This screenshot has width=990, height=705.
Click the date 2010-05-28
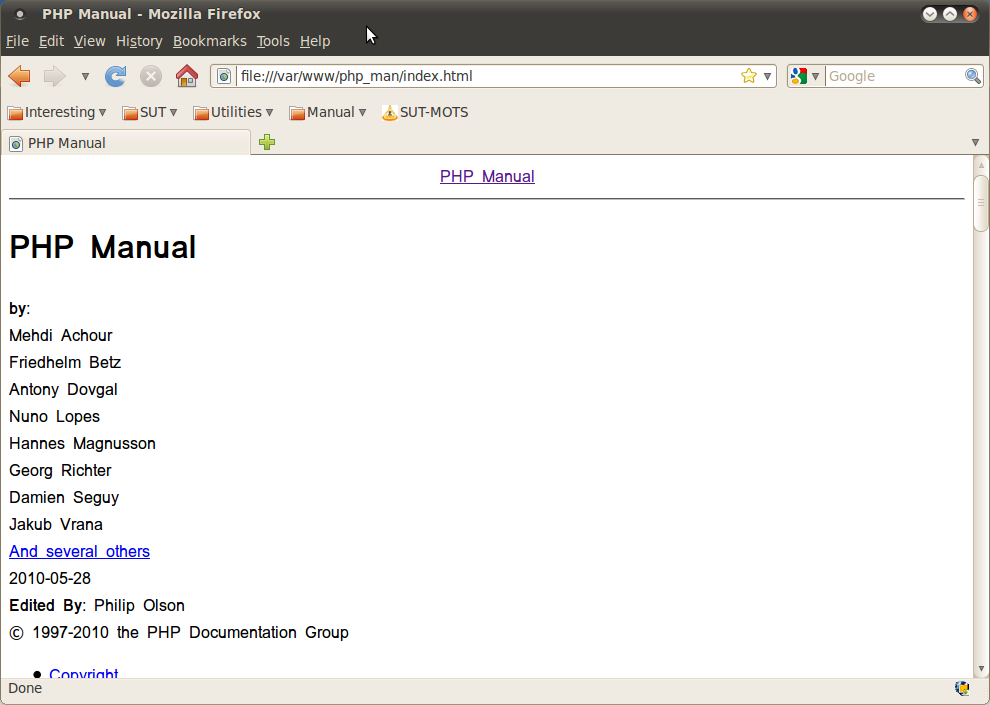50,579
